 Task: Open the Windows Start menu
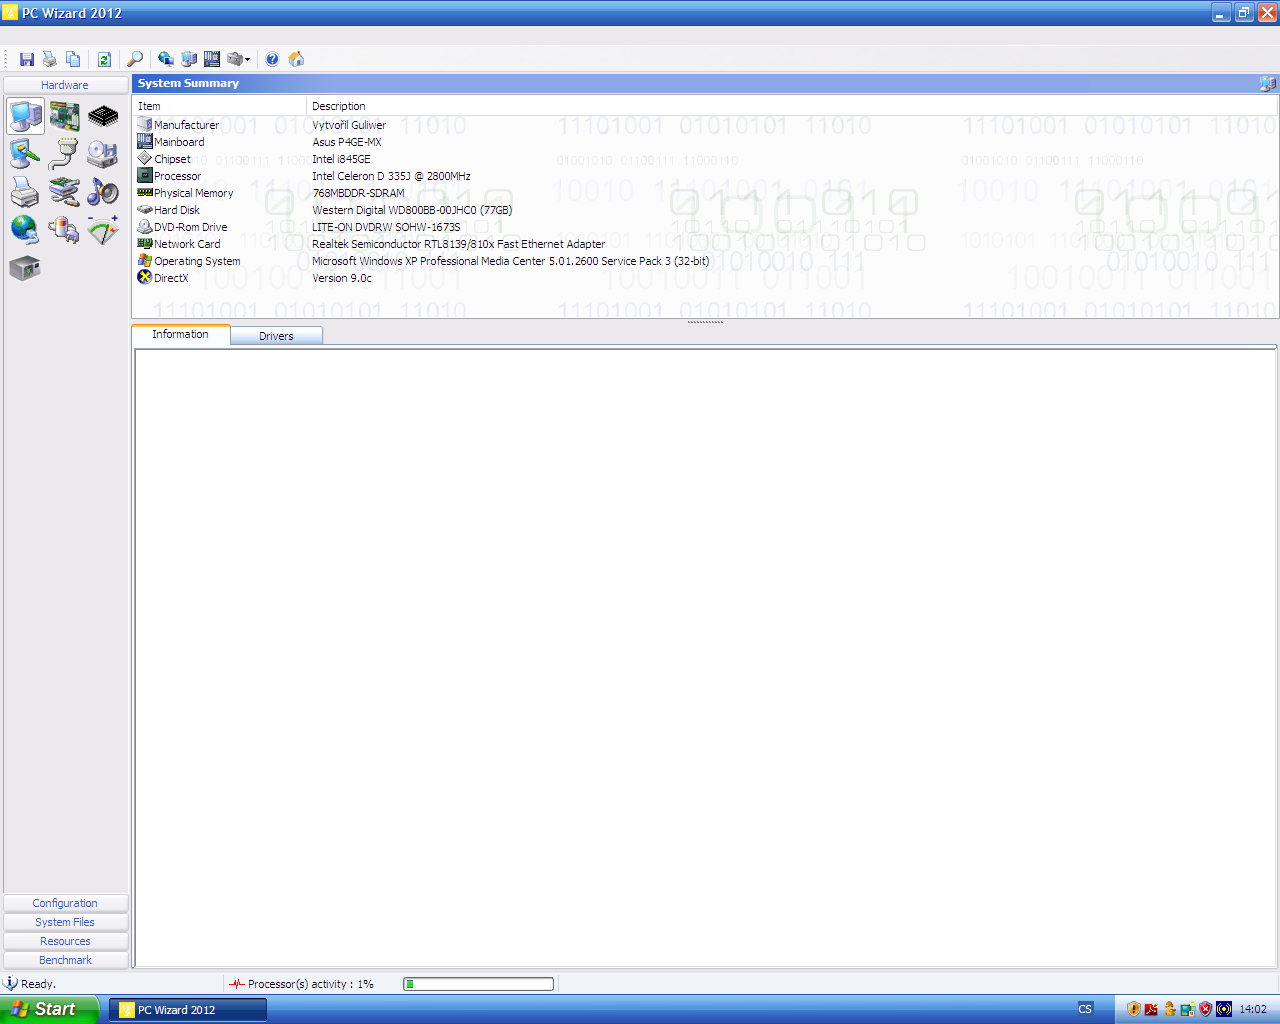click(49, 1009)
